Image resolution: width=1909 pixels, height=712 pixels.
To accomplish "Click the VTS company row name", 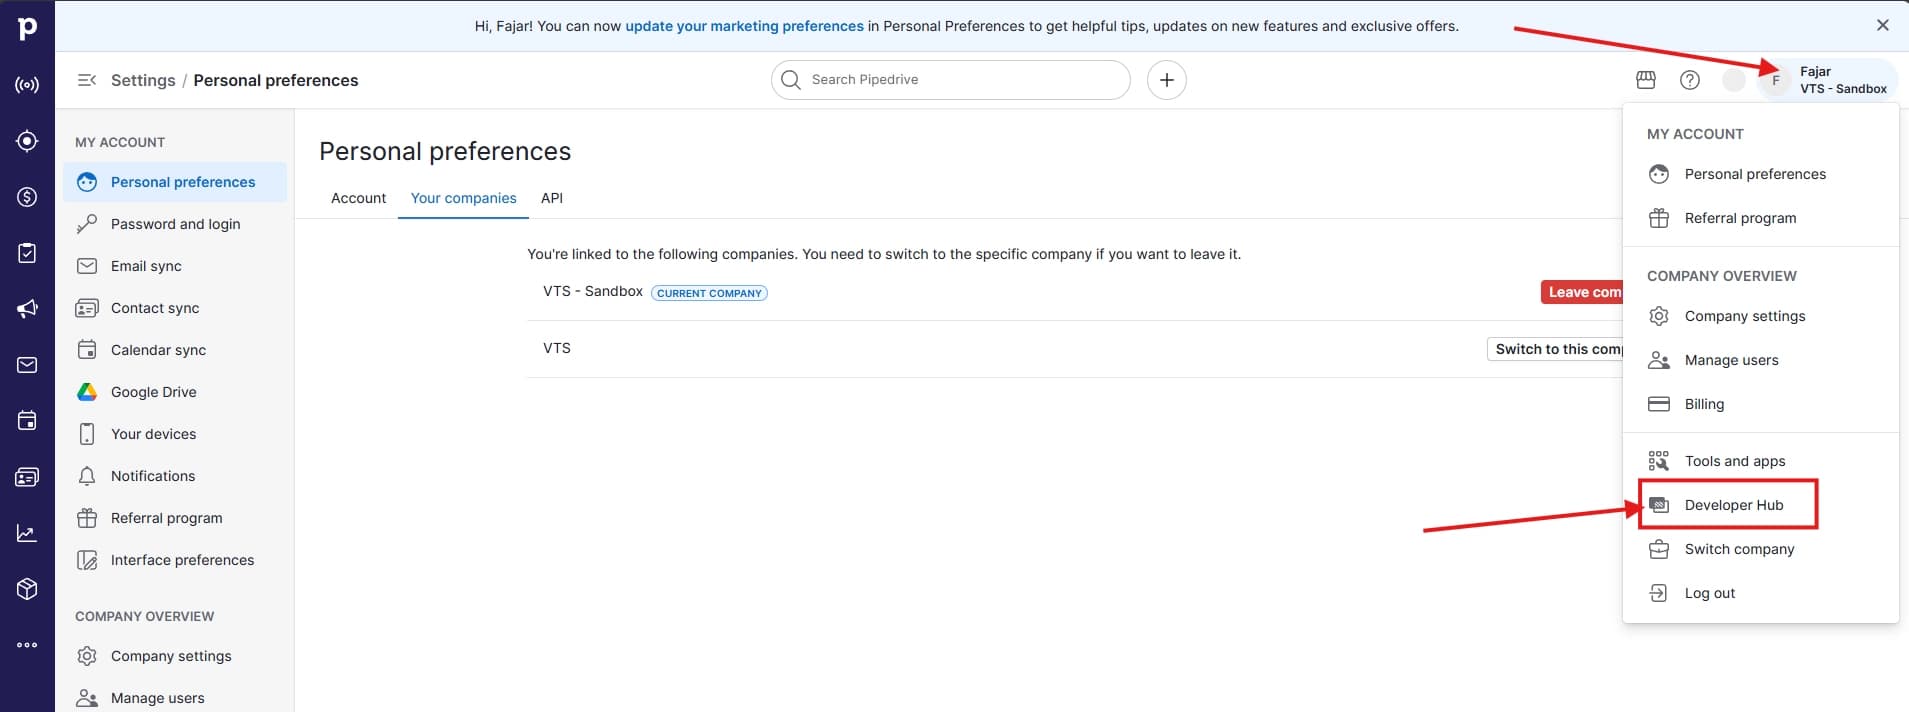I will point(557,348).
